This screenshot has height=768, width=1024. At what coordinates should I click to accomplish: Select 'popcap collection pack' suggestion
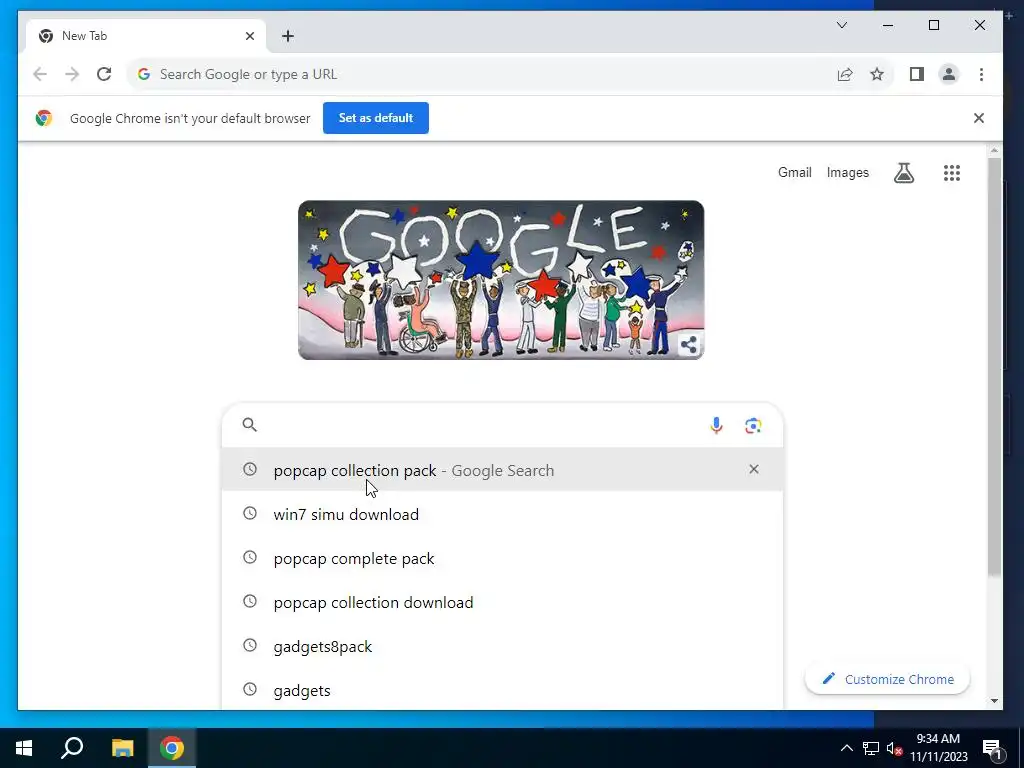502,470
